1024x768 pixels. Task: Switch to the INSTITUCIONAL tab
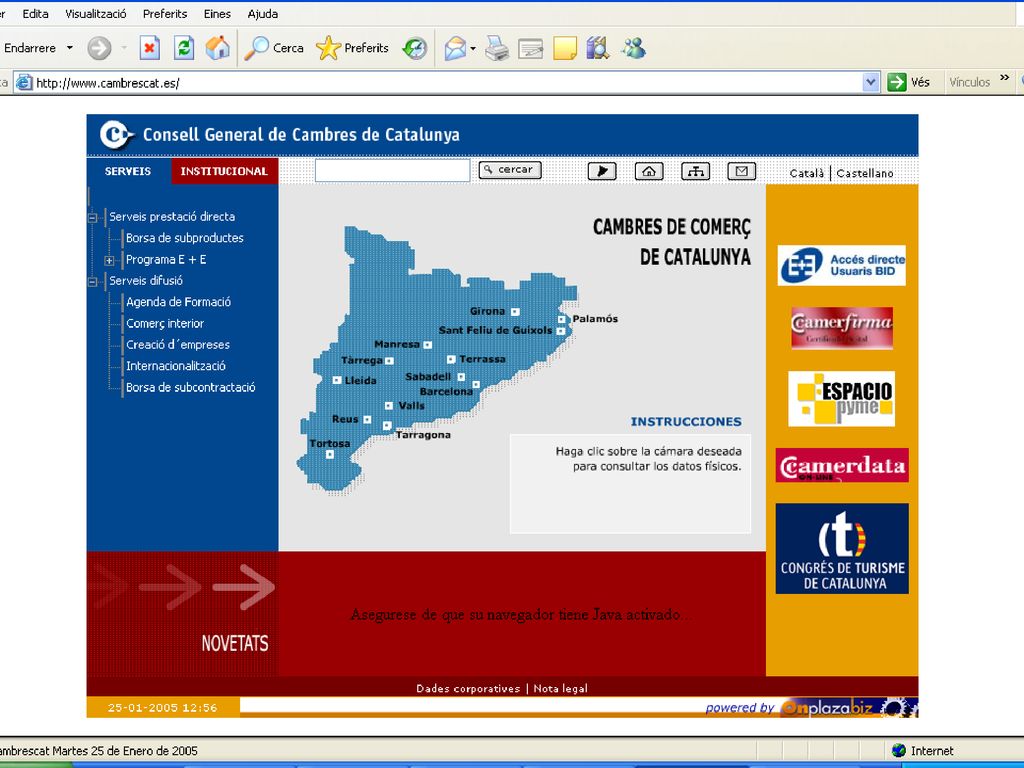click(225, 171)
